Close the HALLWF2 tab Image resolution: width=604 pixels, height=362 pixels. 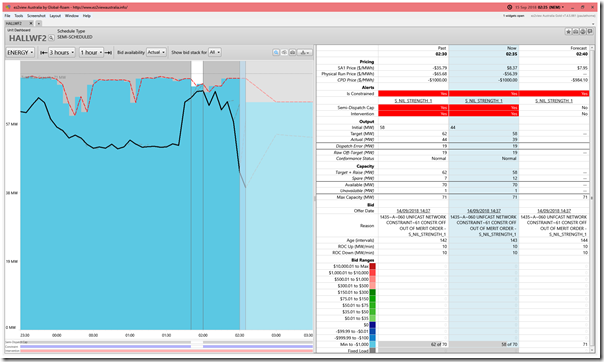31,23
